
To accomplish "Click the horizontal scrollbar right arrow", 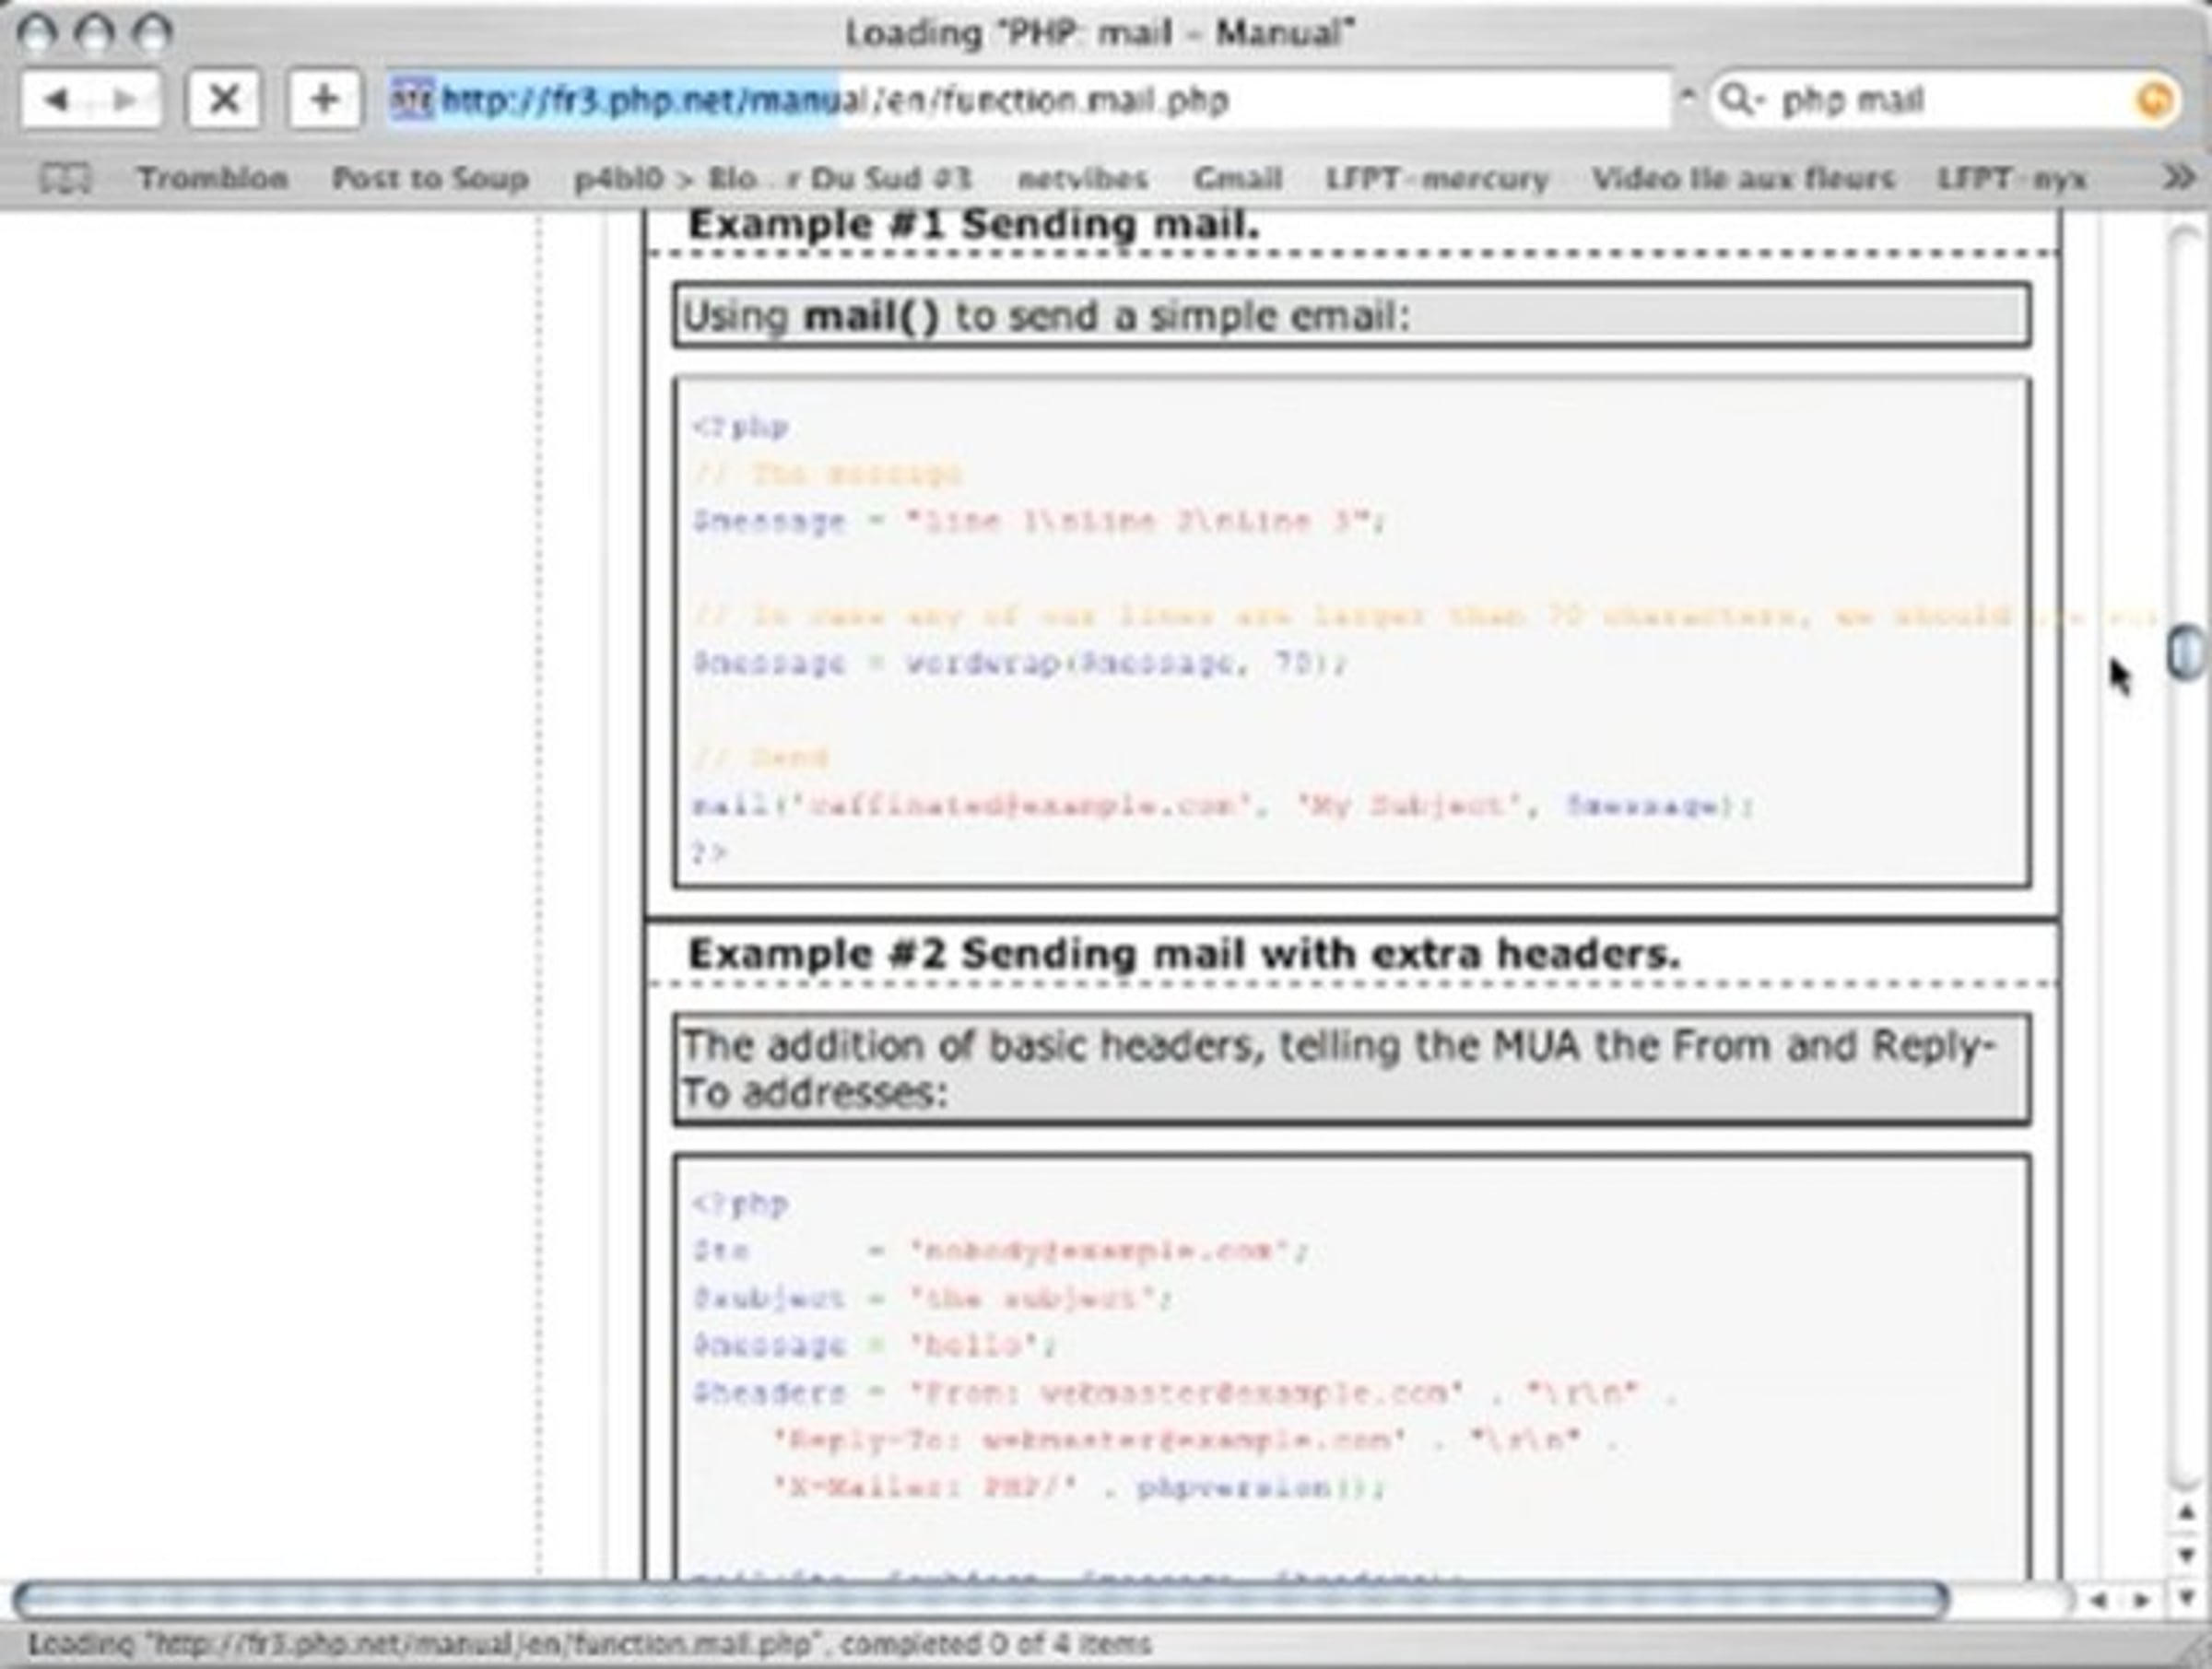I will (x=2142, y=1600).
